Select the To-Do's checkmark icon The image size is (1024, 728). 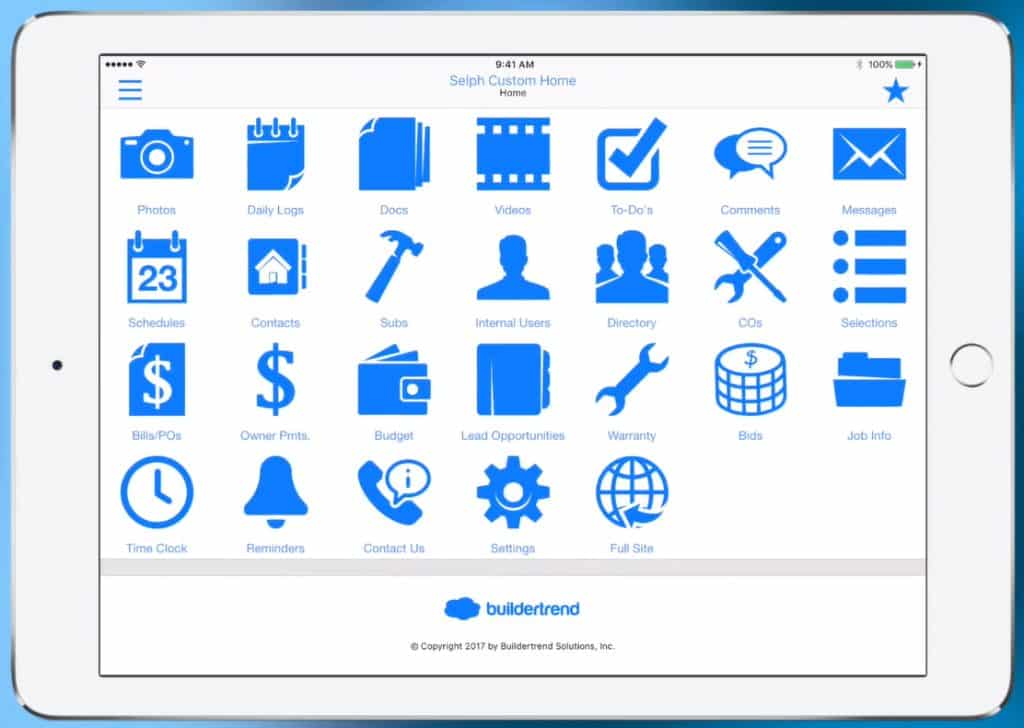(631, 155)
